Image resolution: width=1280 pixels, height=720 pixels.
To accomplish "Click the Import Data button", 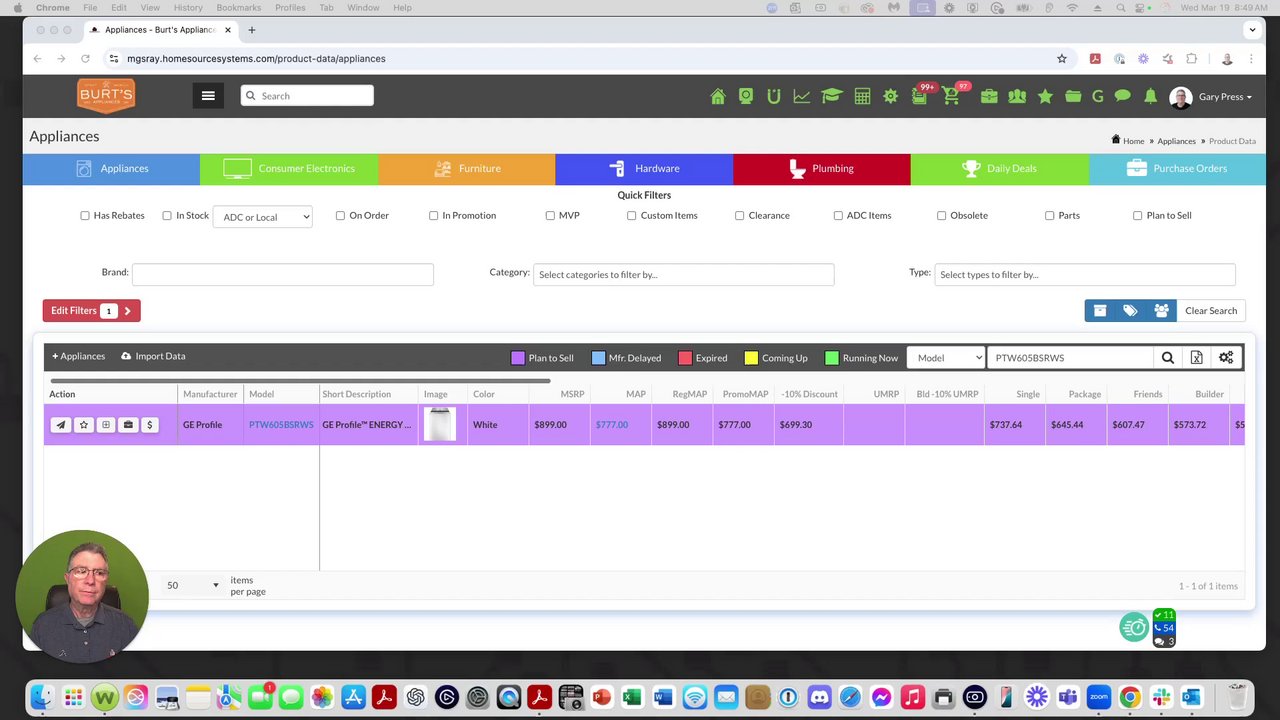I will 153,357.
